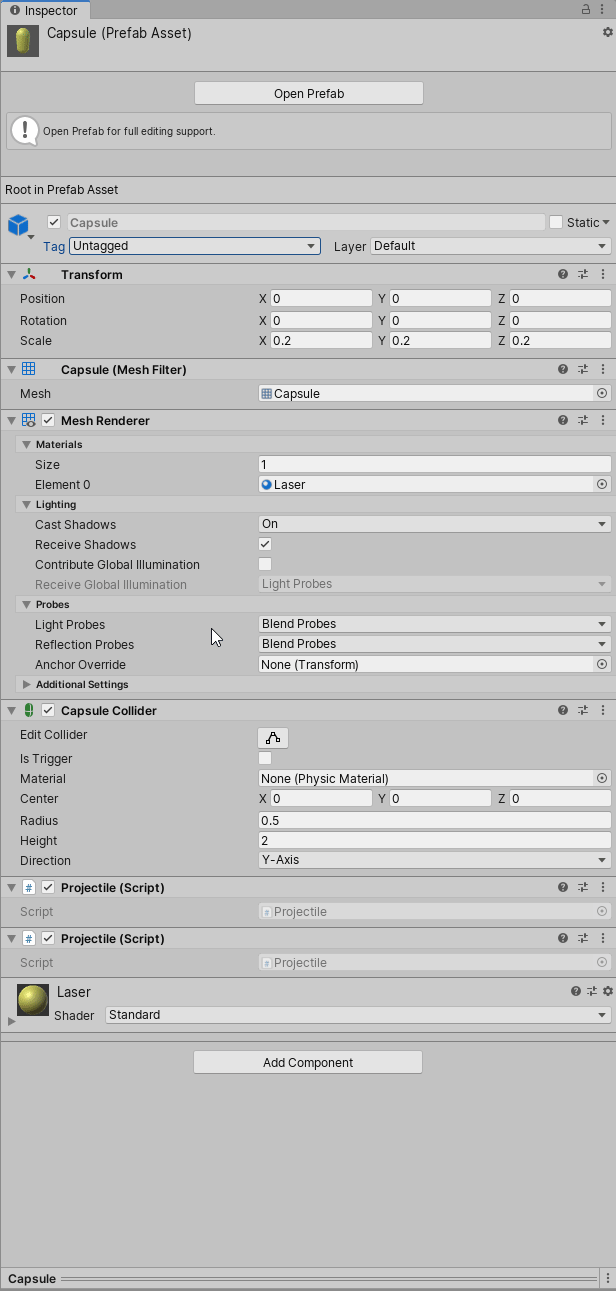Image resolution: width=616 pixels, height=1291 pixels.
Task: Collapse the Materials foldout
Action: 26,444
